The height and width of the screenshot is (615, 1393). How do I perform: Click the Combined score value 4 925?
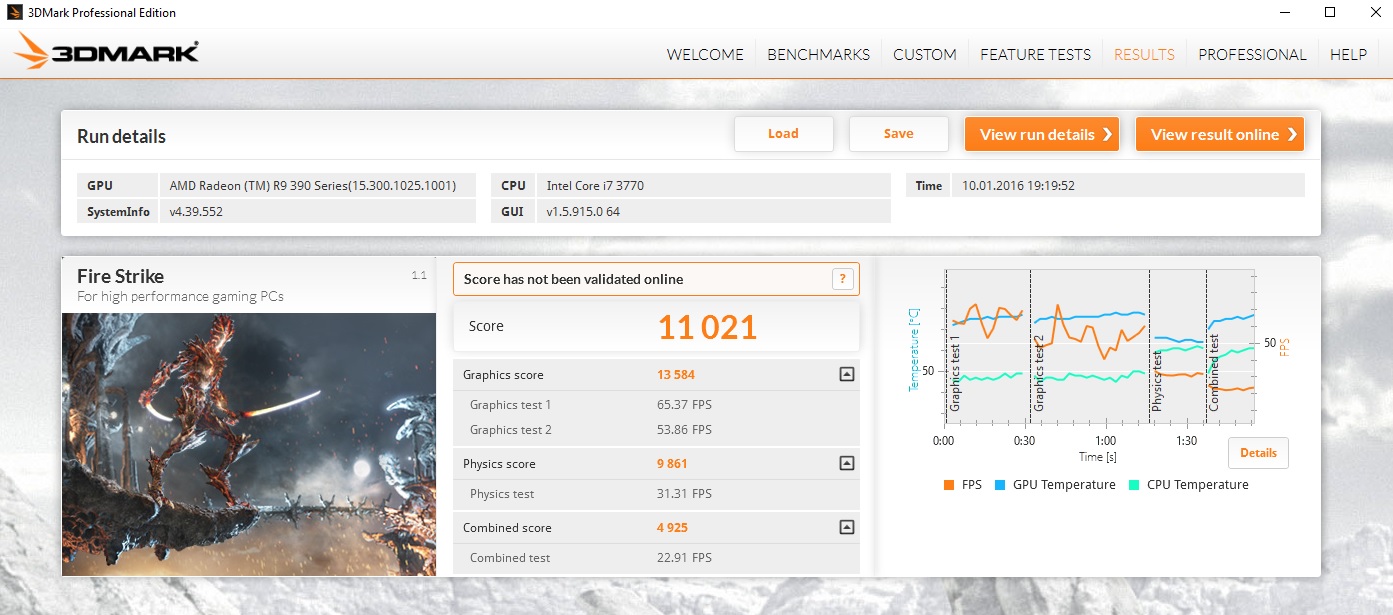[x=672, y=528]
